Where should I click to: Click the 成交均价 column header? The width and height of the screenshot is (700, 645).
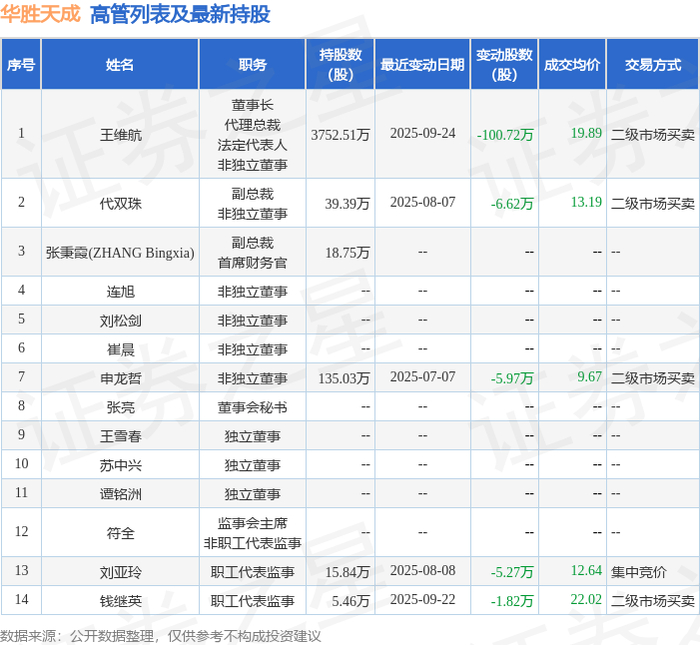572,65
